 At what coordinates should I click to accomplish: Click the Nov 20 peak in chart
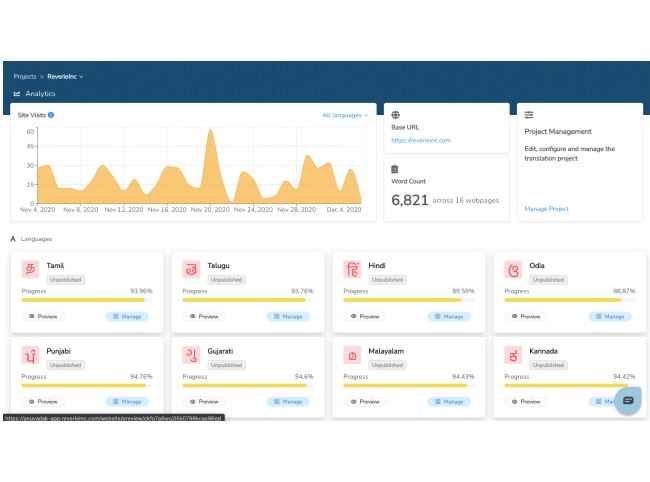(211, 132)
